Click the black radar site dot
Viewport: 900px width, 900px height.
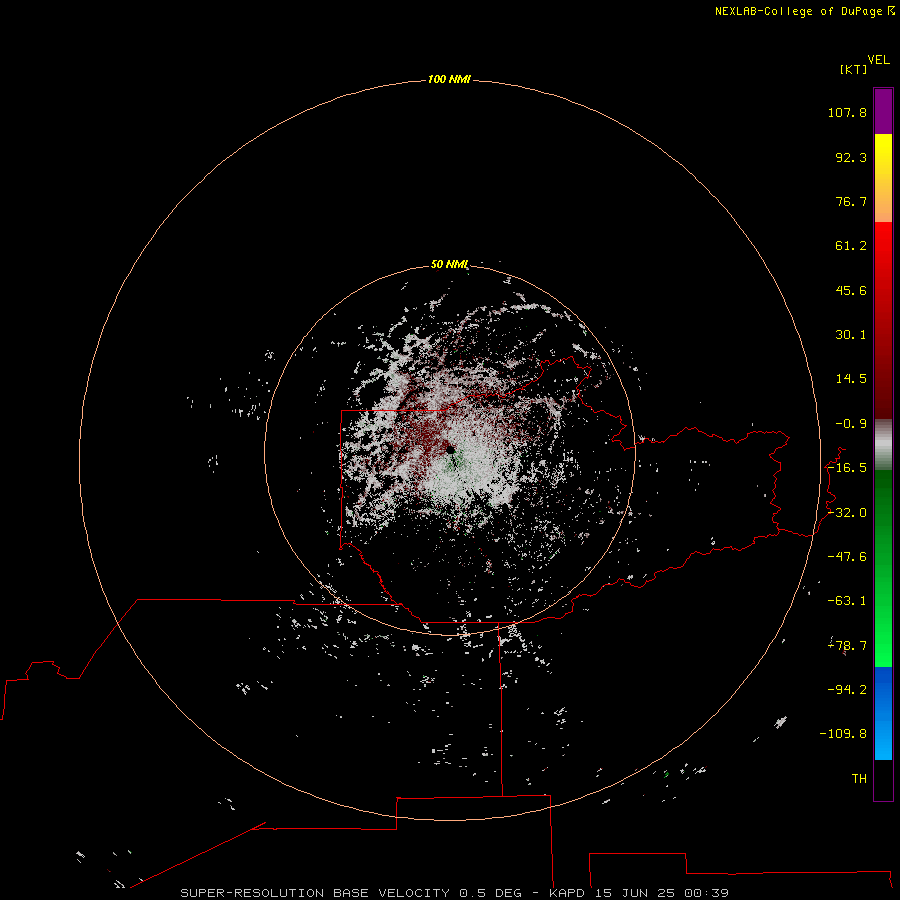tap(451, 450)
